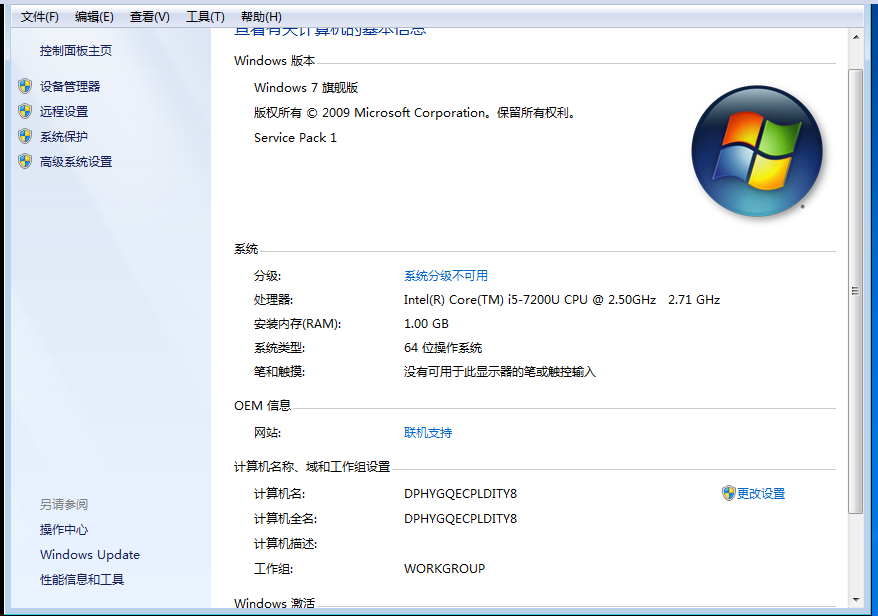Click the 笔和触摸: label
The width and height of the screenshot is (878, 616).
[x=279, y=372]
